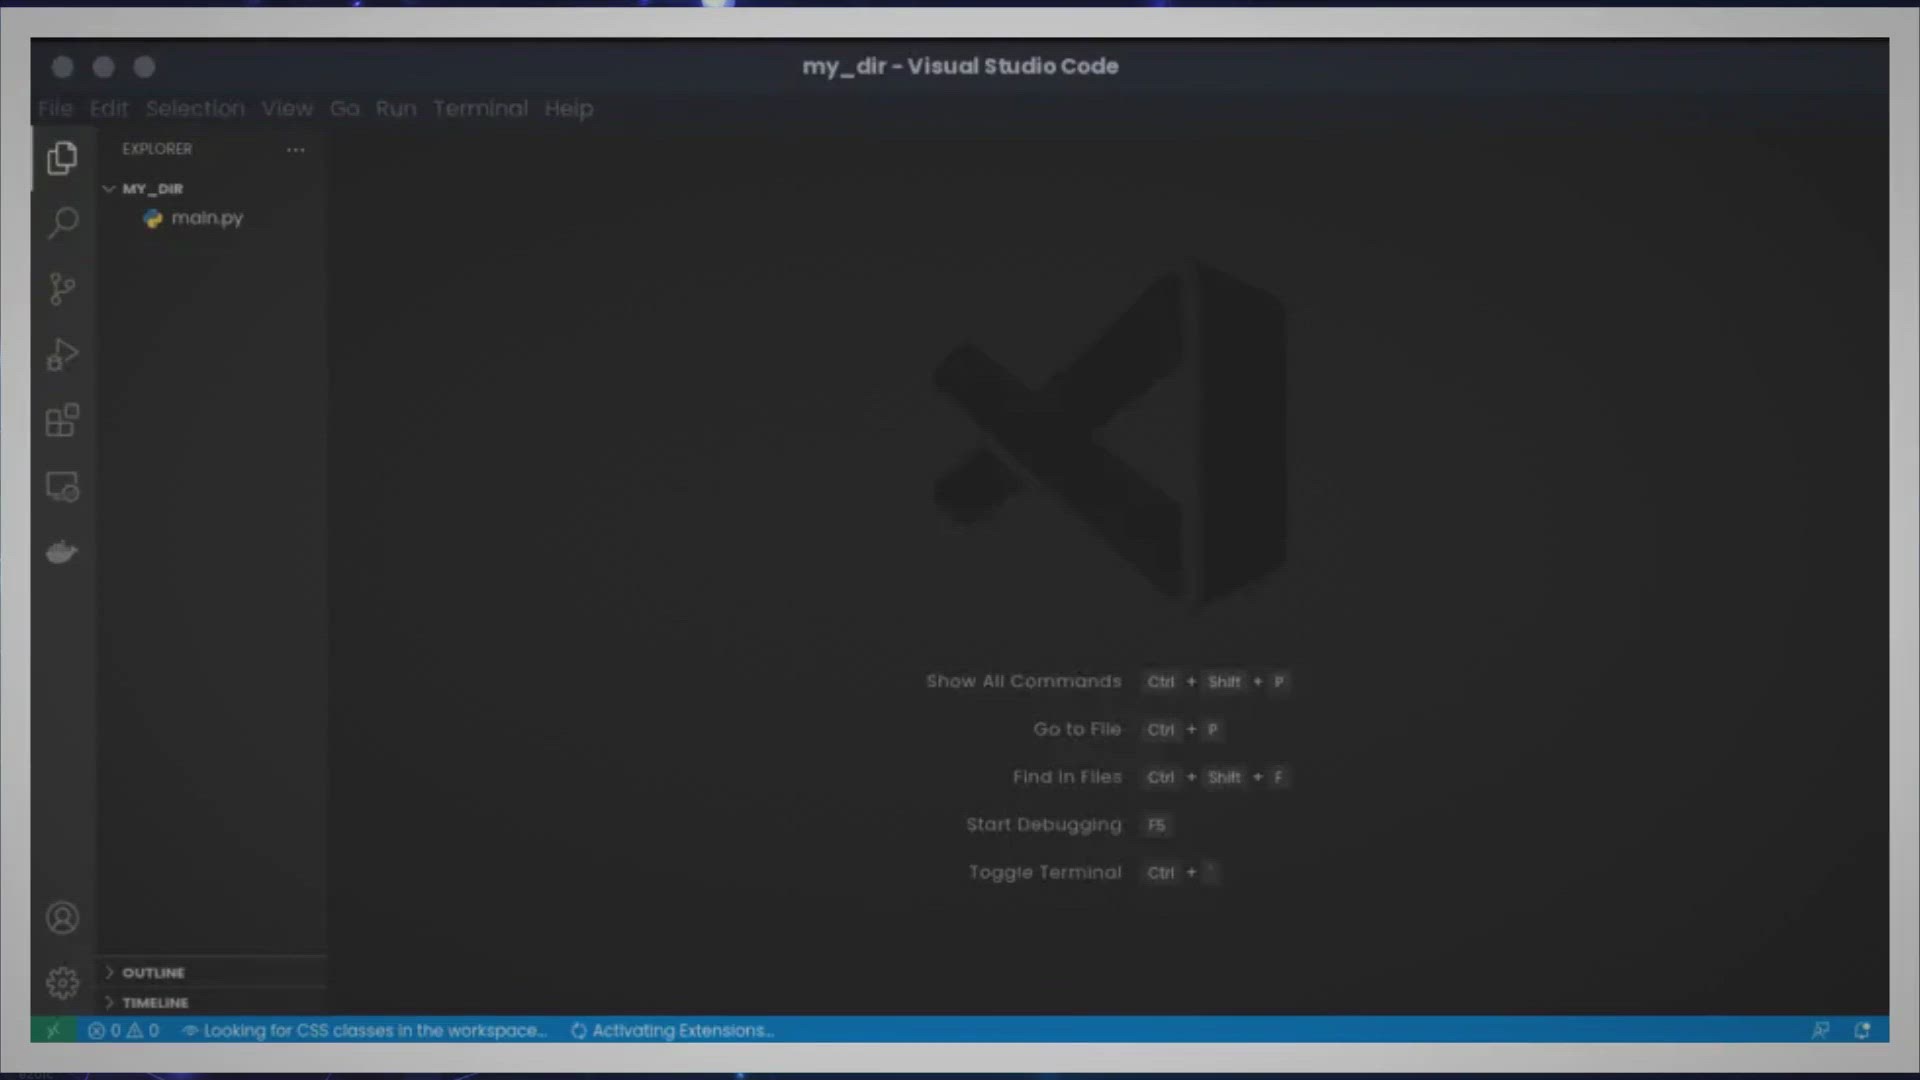Open the Remote Explorer view
Viewport: 1920px width, 1080px height.
coord(62,487)
